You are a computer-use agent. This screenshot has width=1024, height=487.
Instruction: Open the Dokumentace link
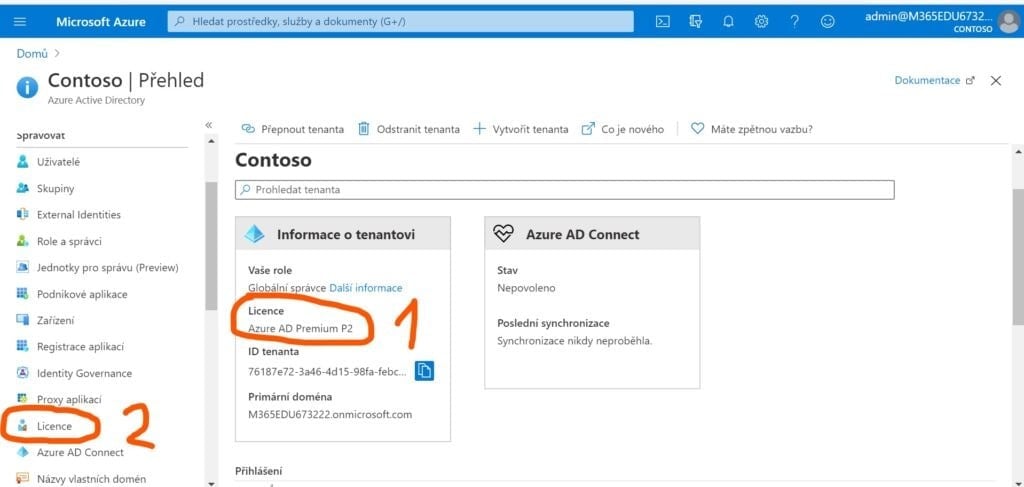pyautogui.click(x=935, y=80)
